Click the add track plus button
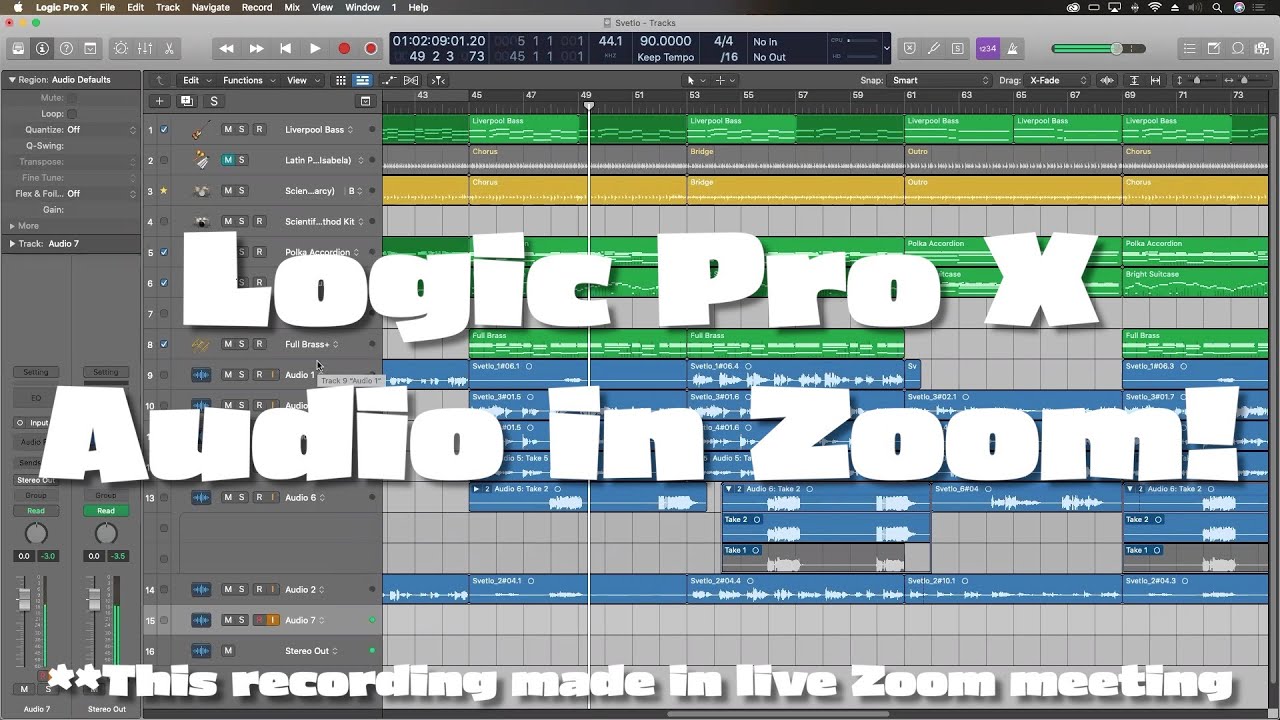The width and height of the screenshot is (1280, 720). tap(159, 101)
